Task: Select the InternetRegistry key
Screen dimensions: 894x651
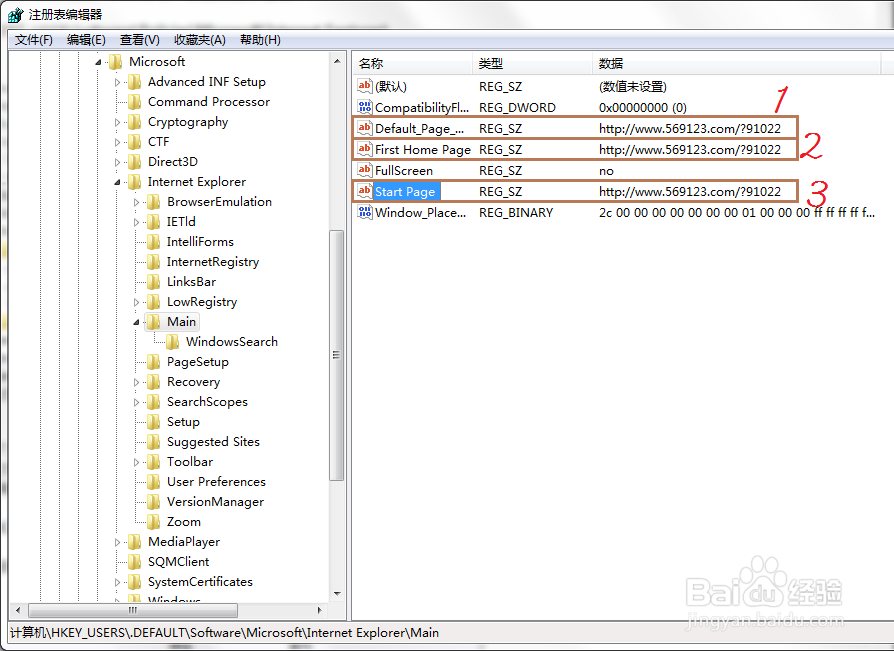Action: 213,262
